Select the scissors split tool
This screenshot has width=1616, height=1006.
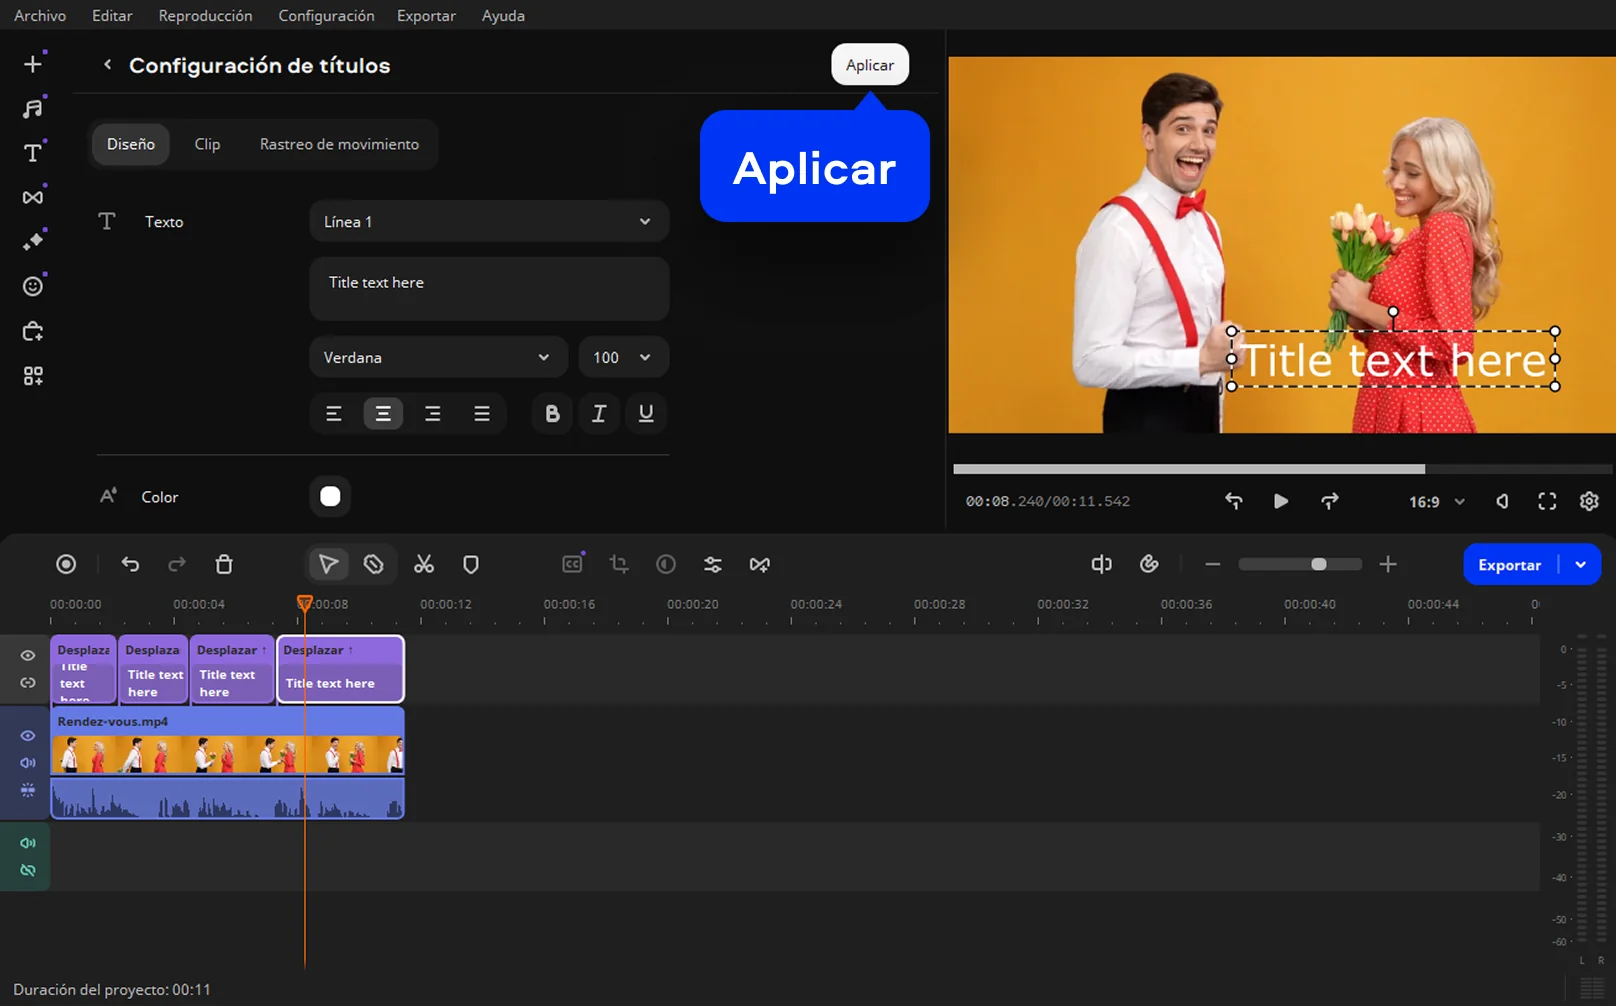(424, 565)
